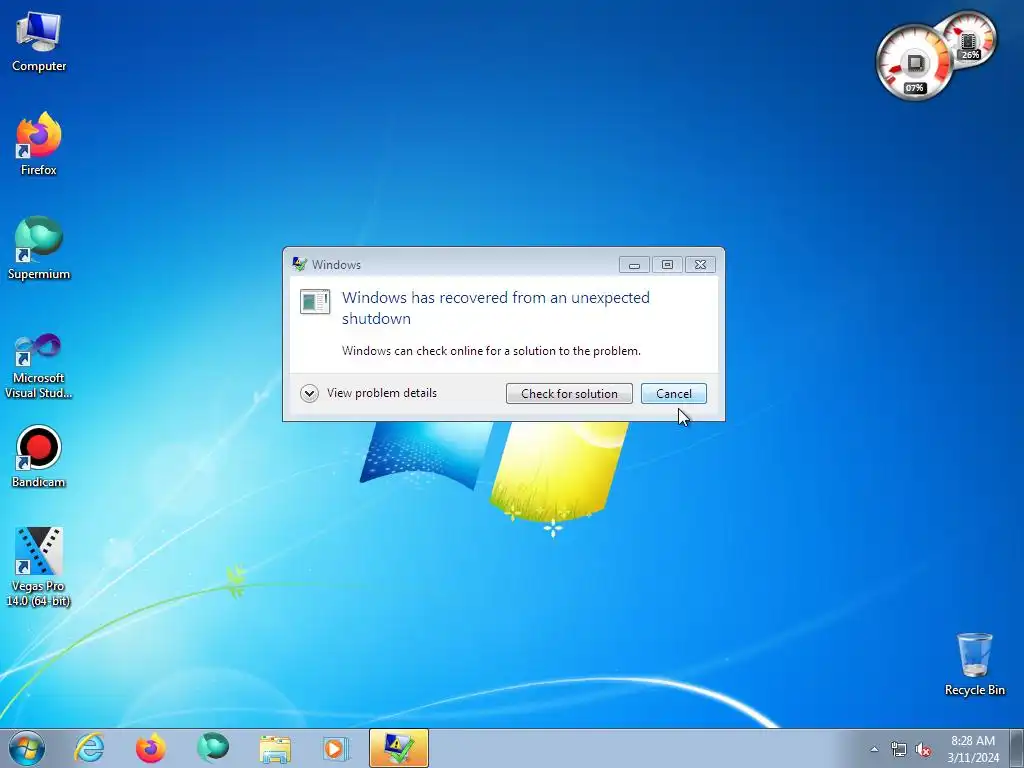The image size is (1024, 768).
Task: Click the CPU meter gadget dial
Action: pos(913,64)
